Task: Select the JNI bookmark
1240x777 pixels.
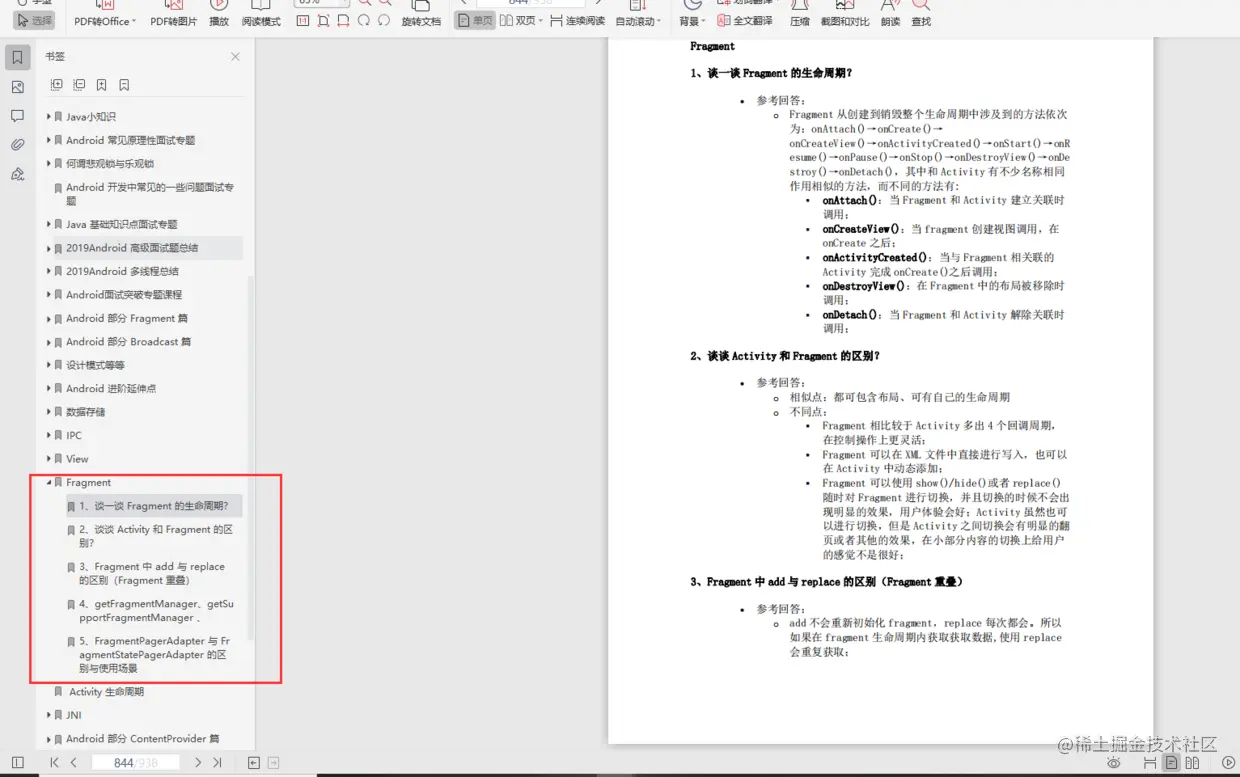Action: click(x=74, y=715)
